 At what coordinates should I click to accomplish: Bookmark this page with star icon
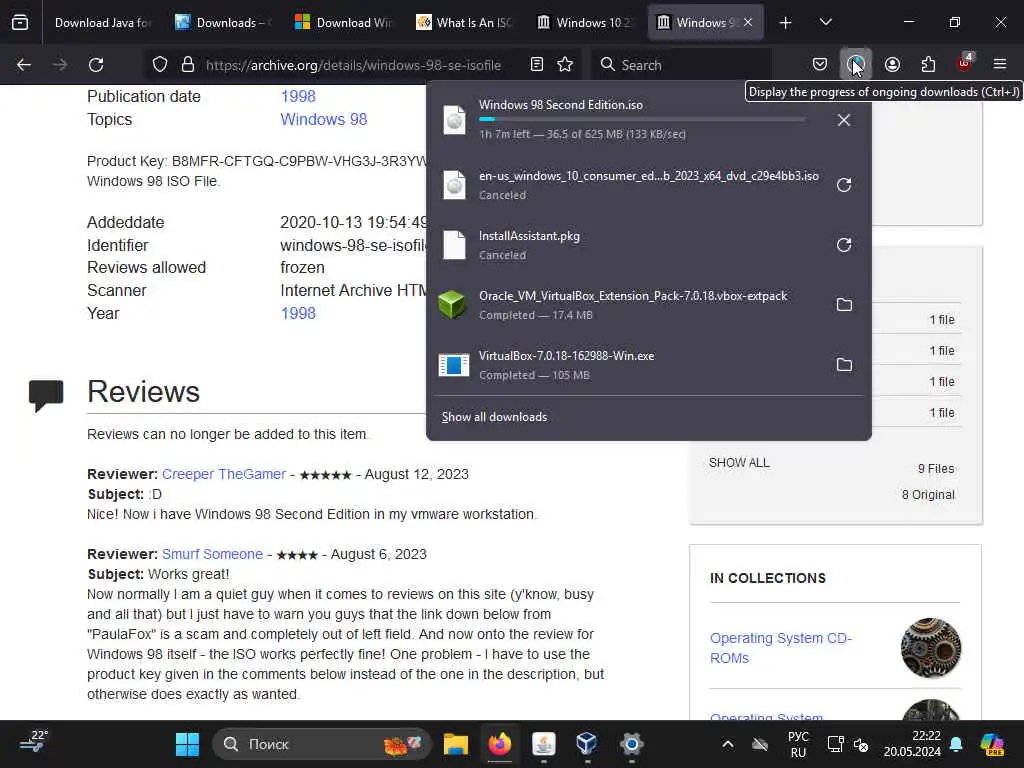click(x=565, y=65)
